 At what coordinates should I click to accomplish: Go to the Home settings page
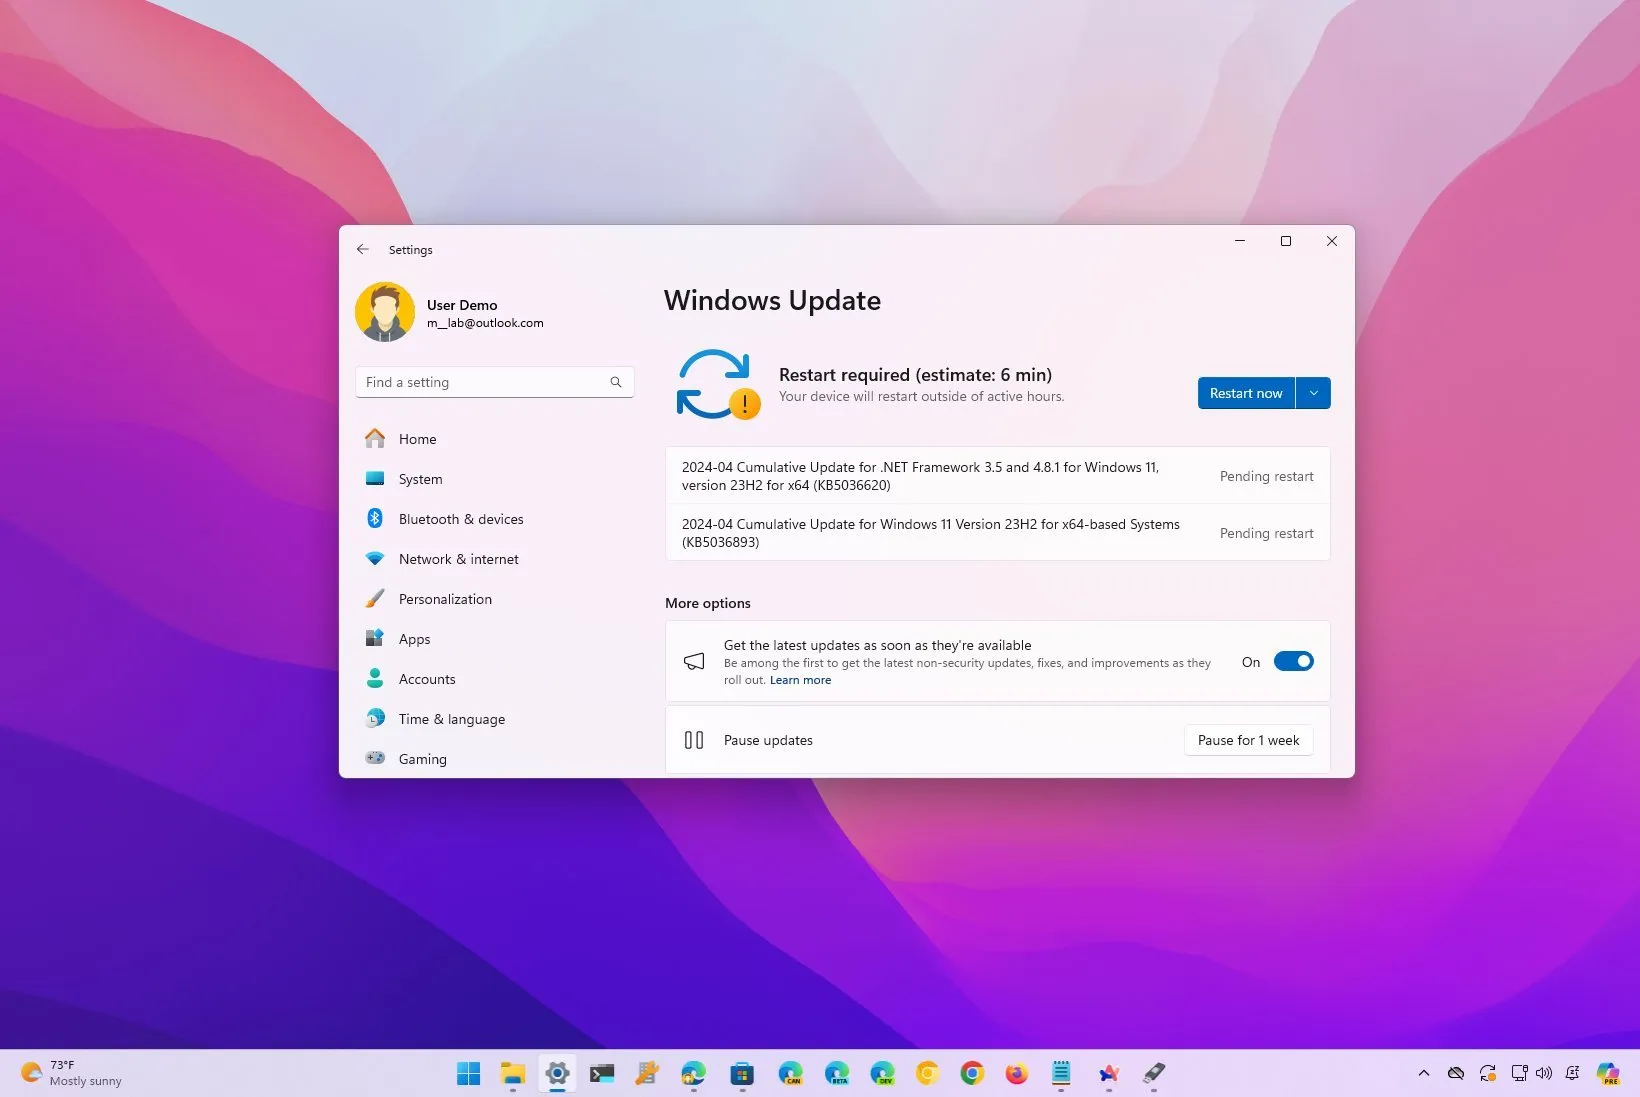(x=417, y=439)
